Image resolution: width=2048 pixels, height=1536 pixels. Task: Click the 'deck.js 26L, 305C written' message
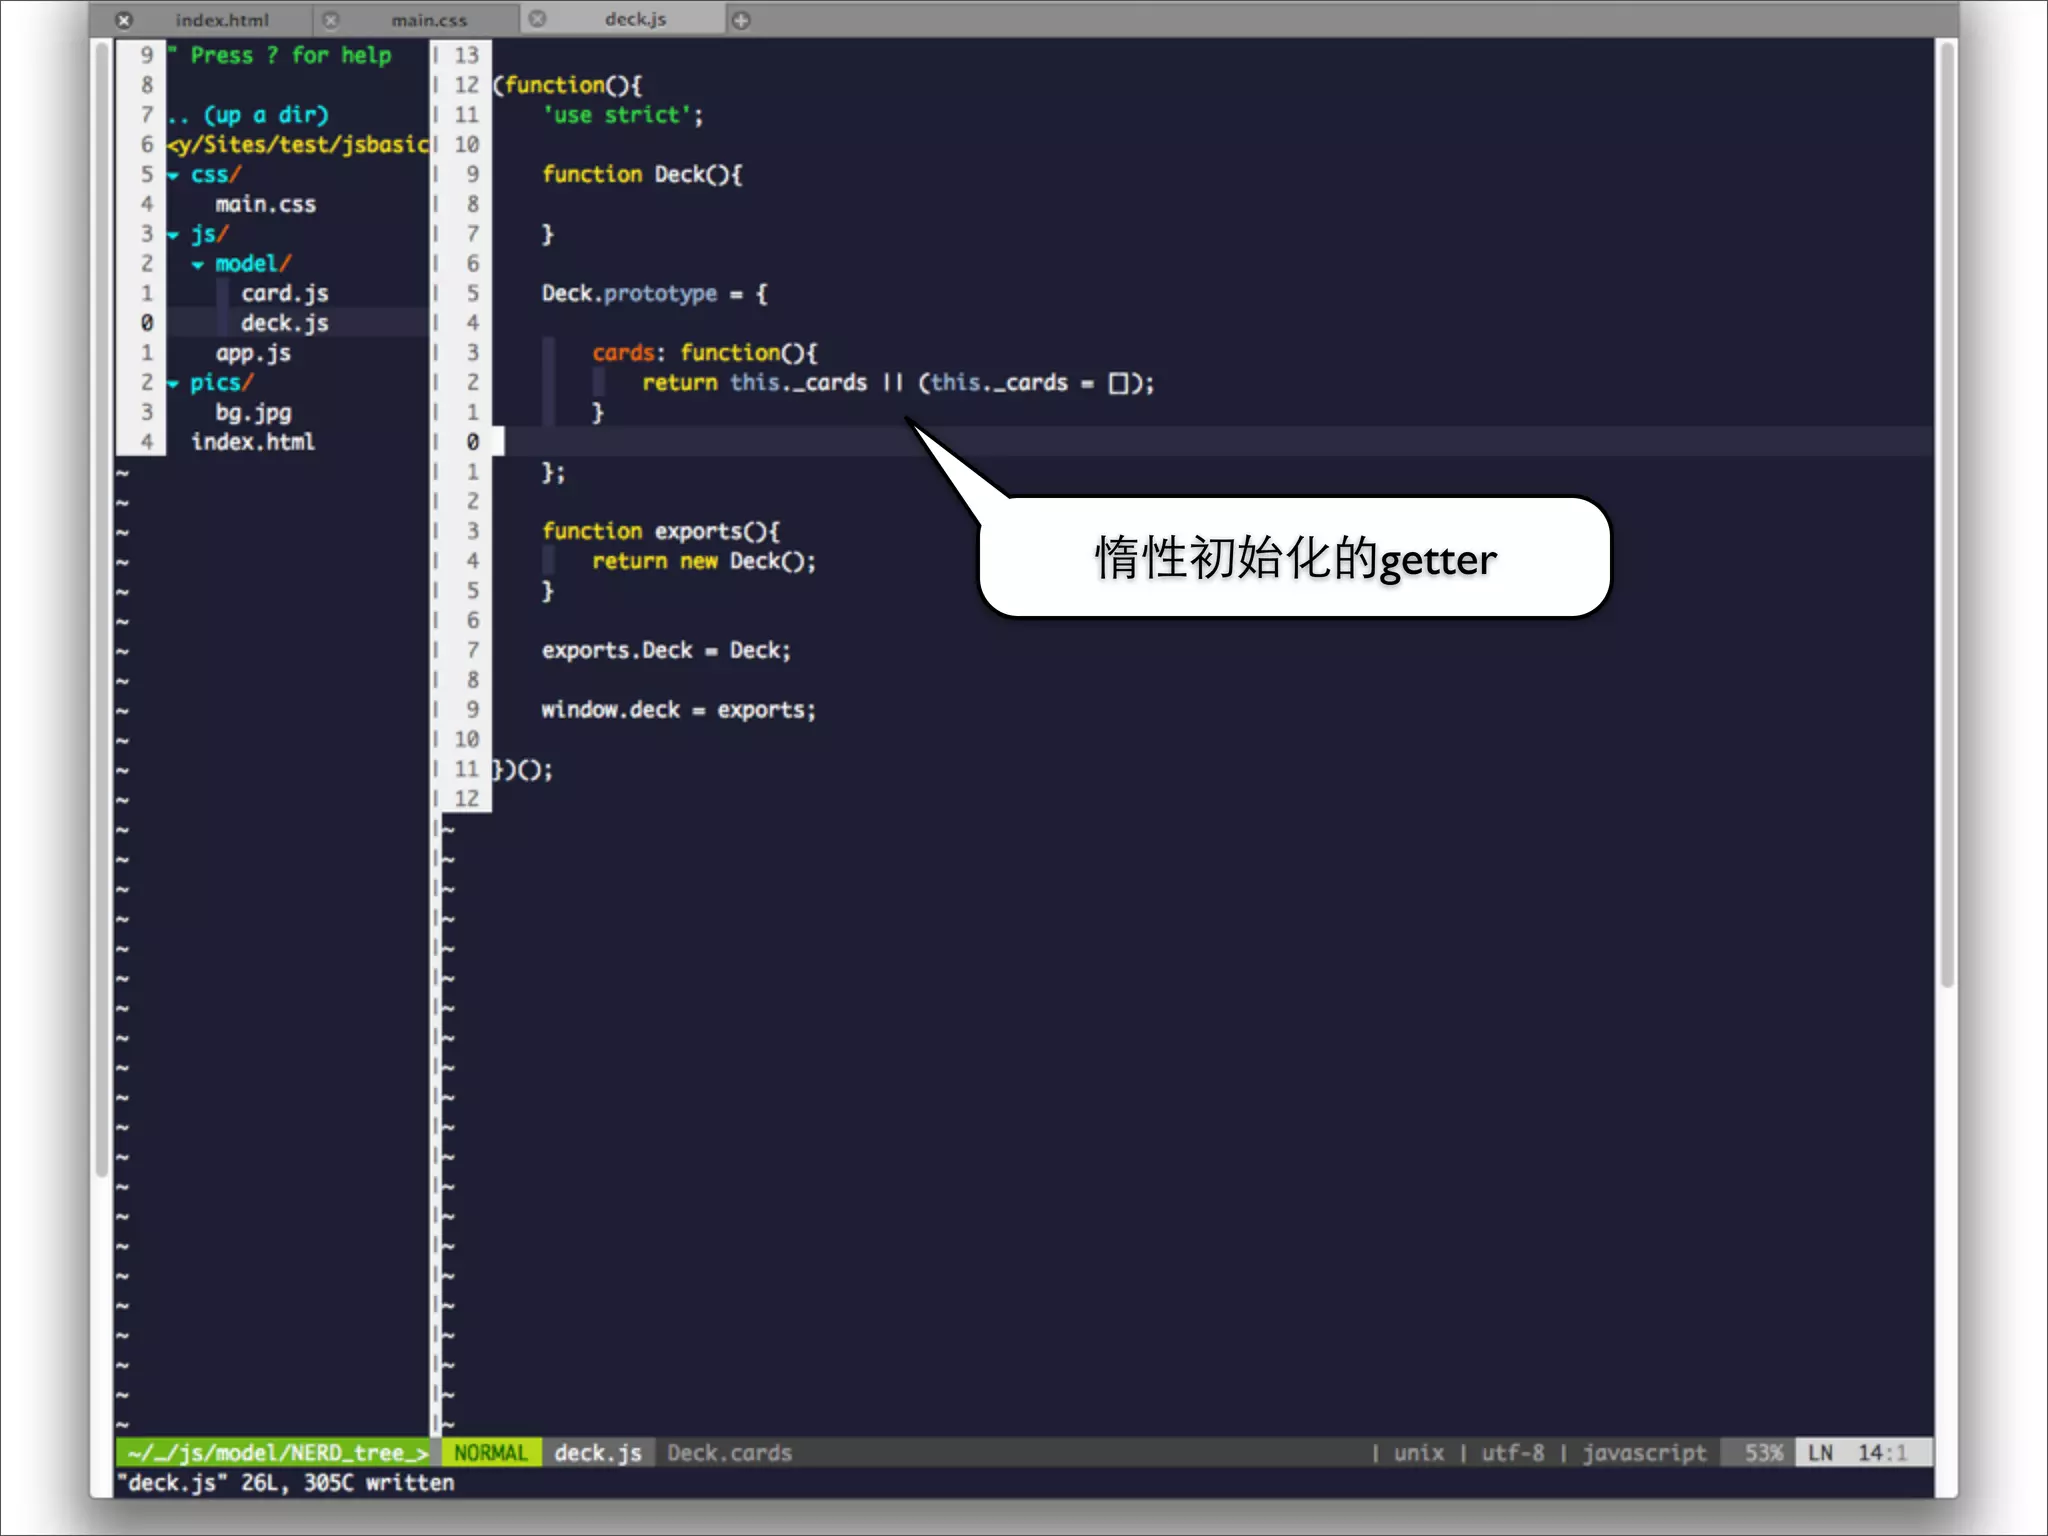pos(285,1483)
